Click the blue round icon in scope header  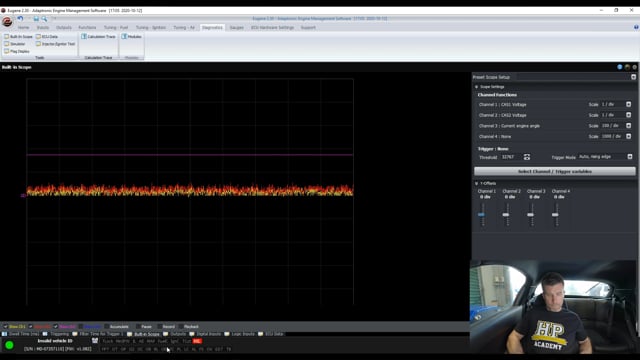point(620,67)
